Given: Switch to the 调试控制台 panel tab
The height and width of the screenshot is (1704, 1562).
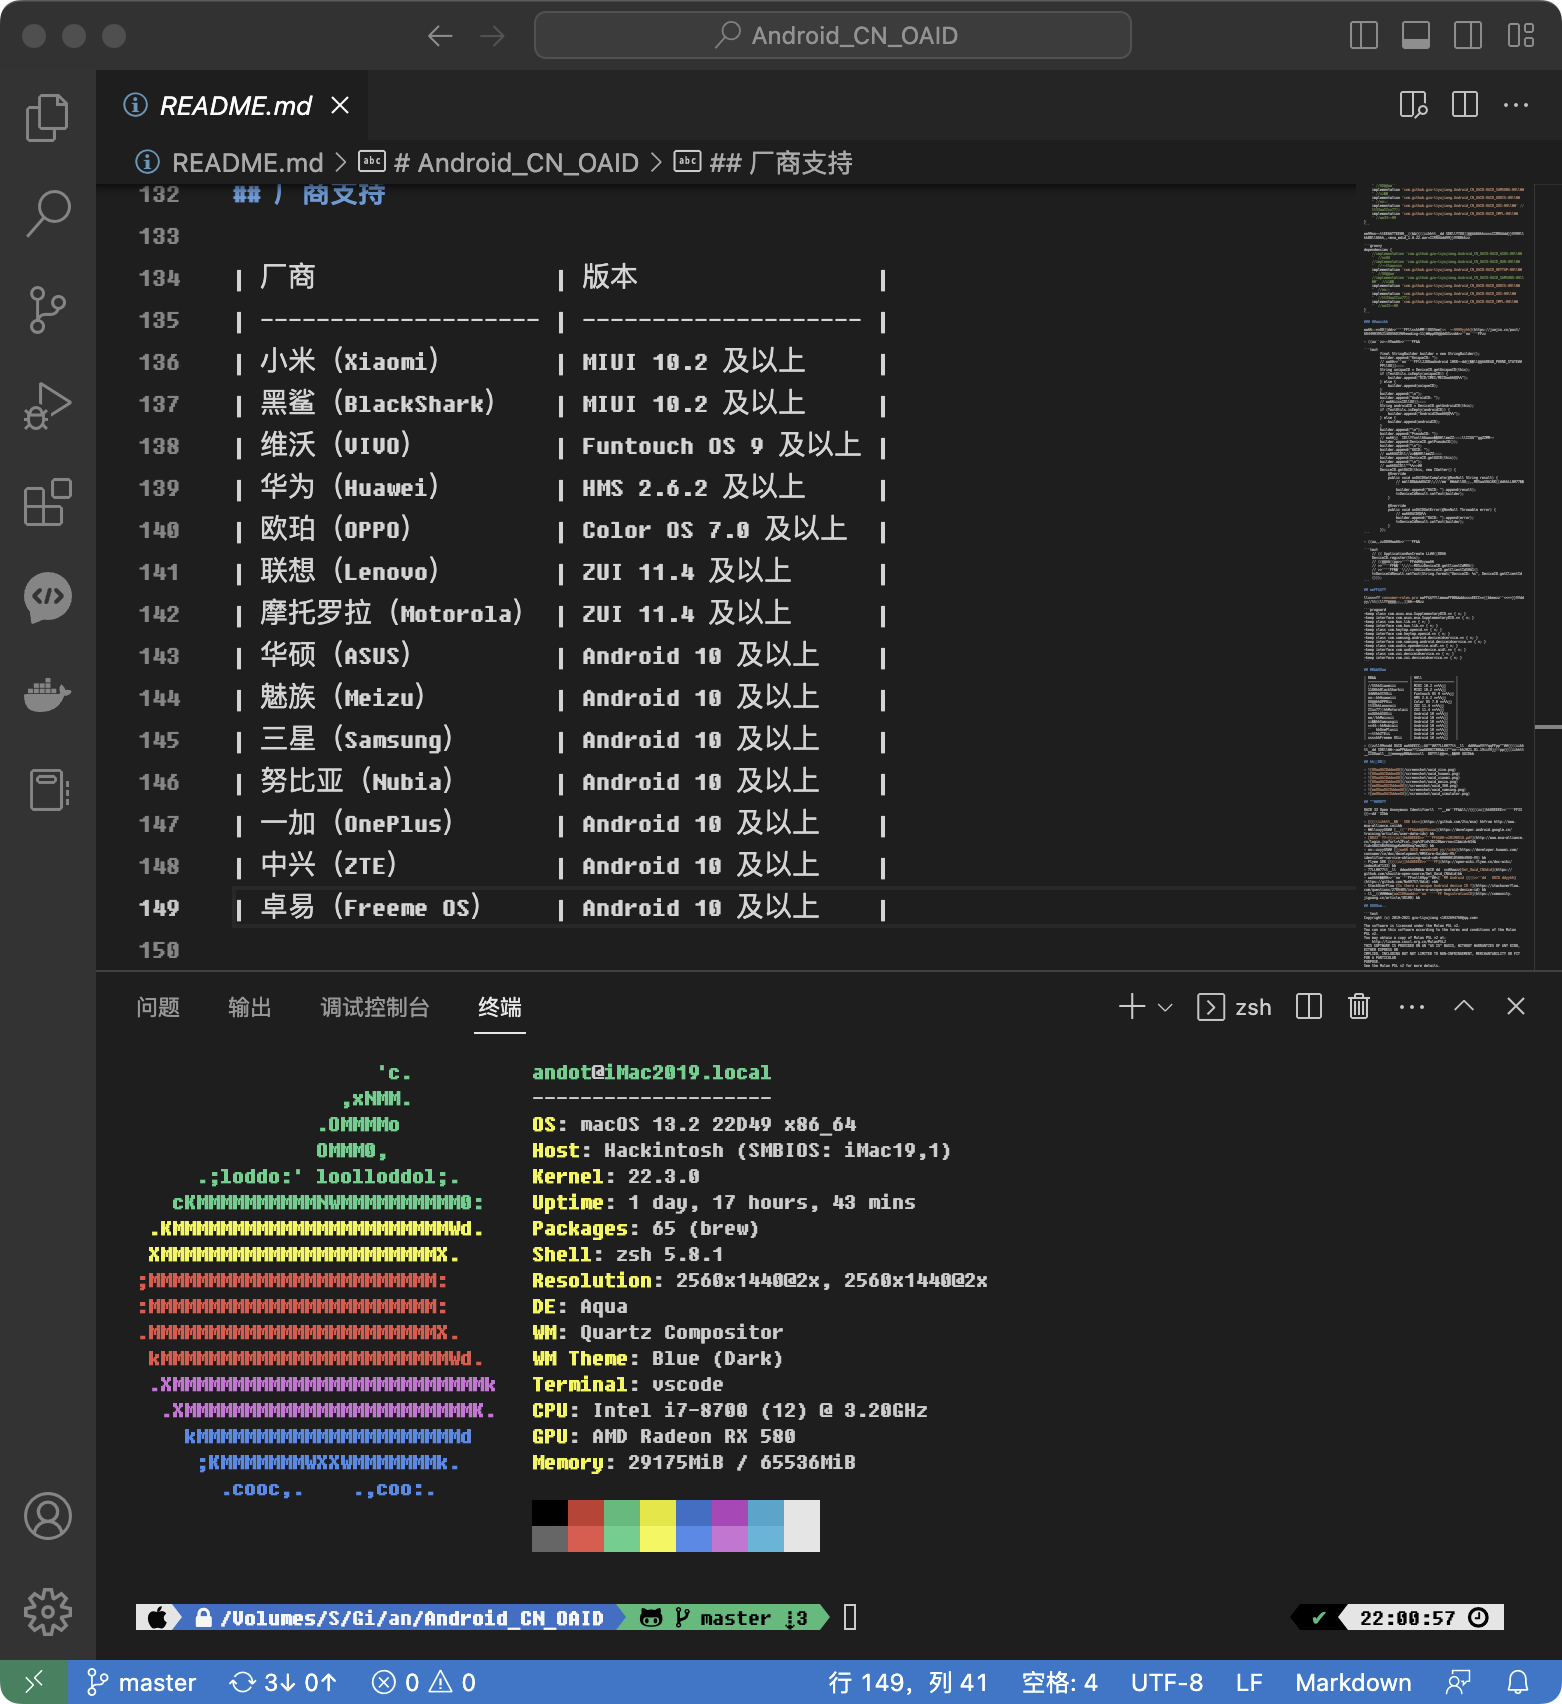Looking at the screenshot, I should [374, 1007].
